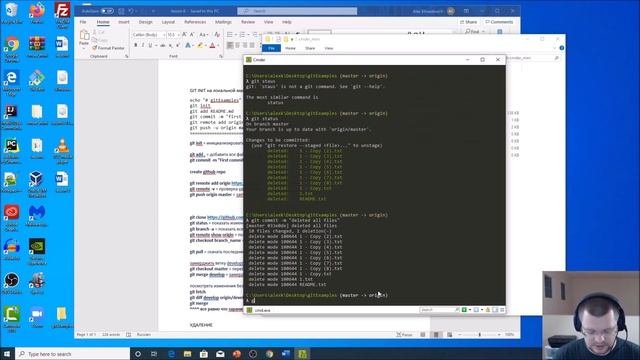Screen dimensions: 640x360
Task: Apply the yellow text highlight color
Action: (x=200, y=45)
